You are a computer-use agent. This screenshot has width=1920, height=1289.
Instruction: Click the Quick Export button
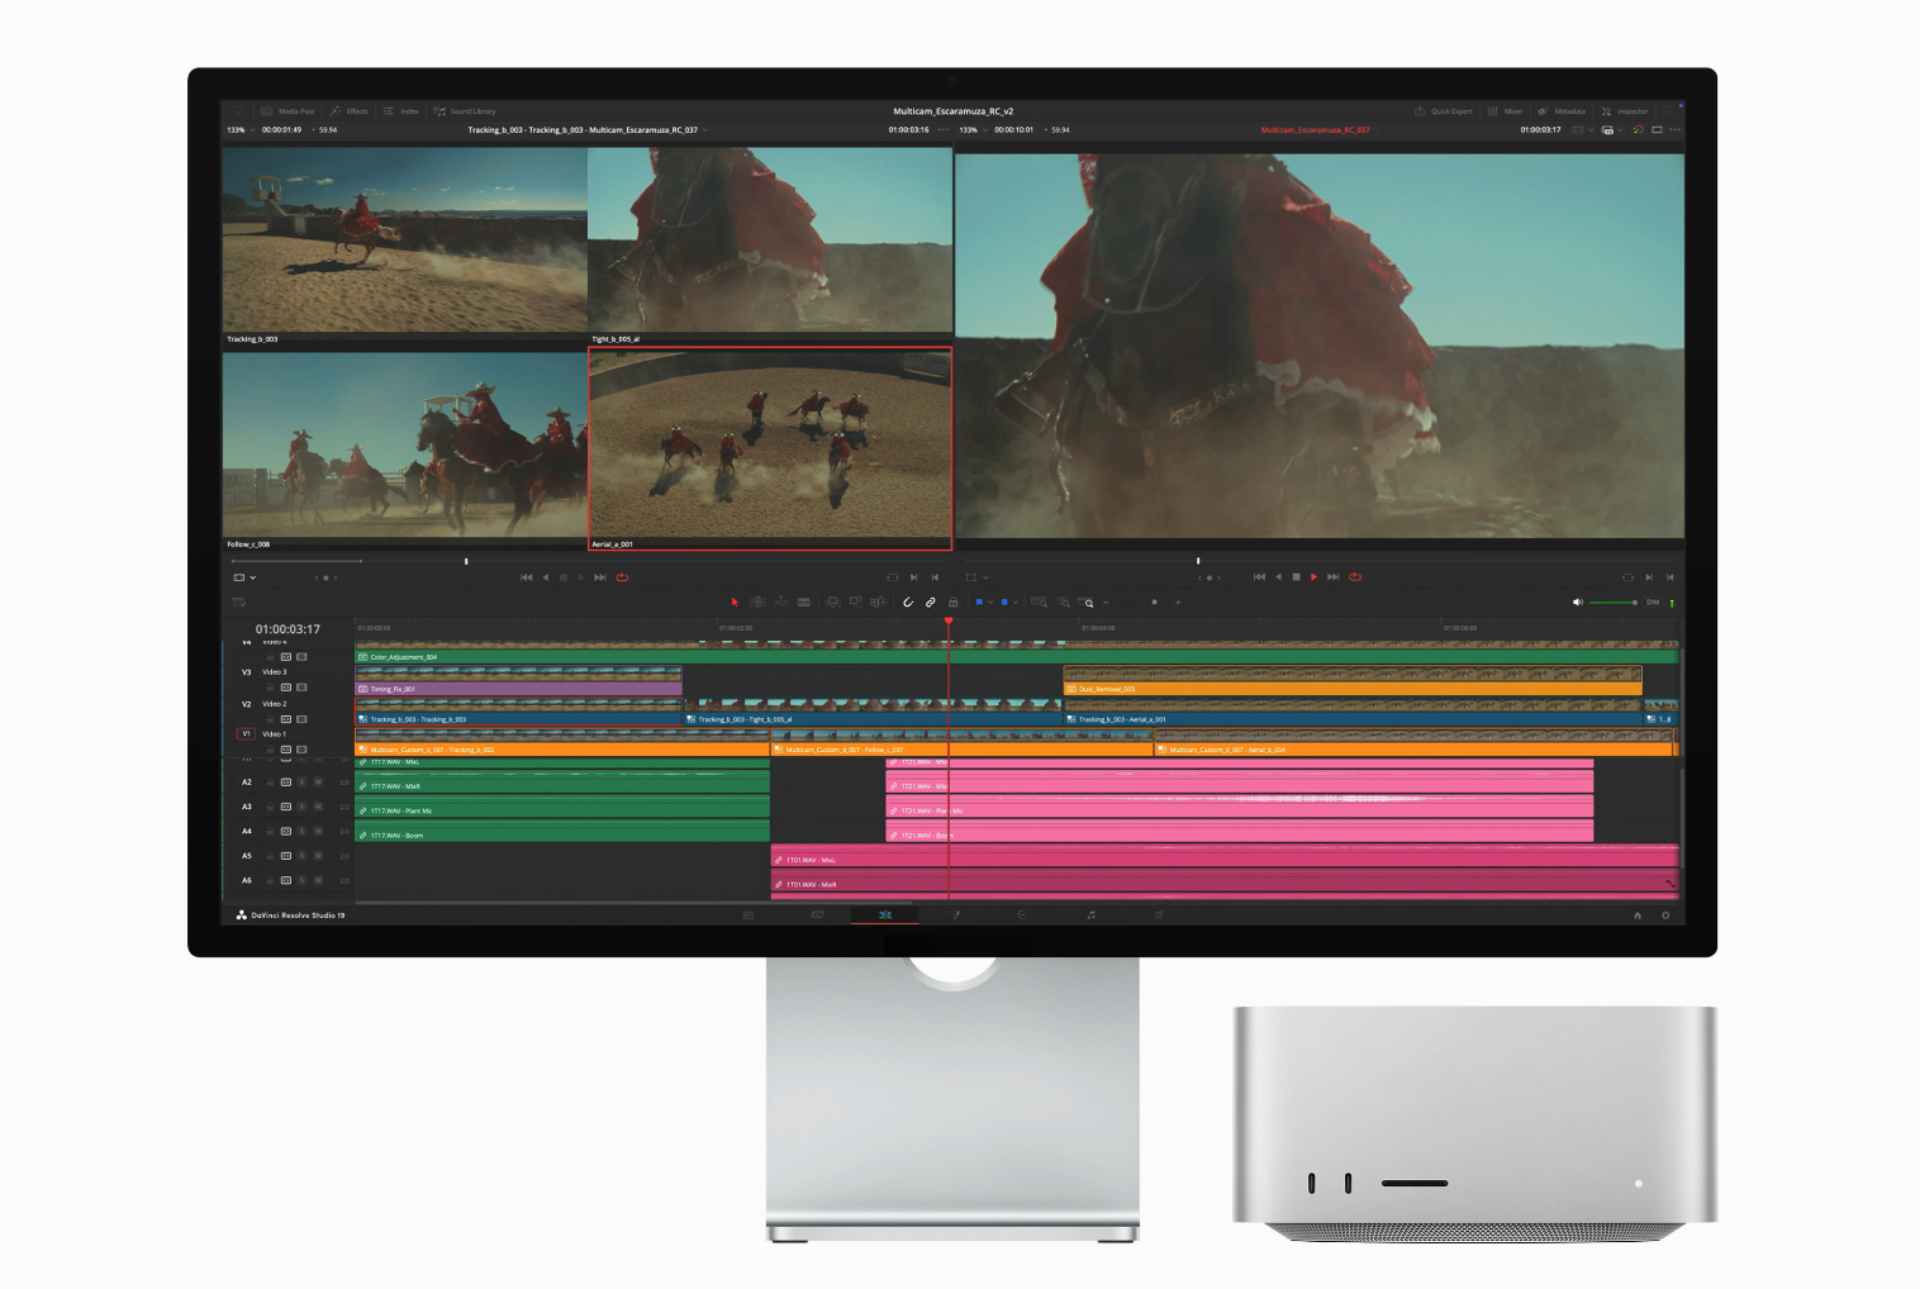click(x=1443, y=111)
